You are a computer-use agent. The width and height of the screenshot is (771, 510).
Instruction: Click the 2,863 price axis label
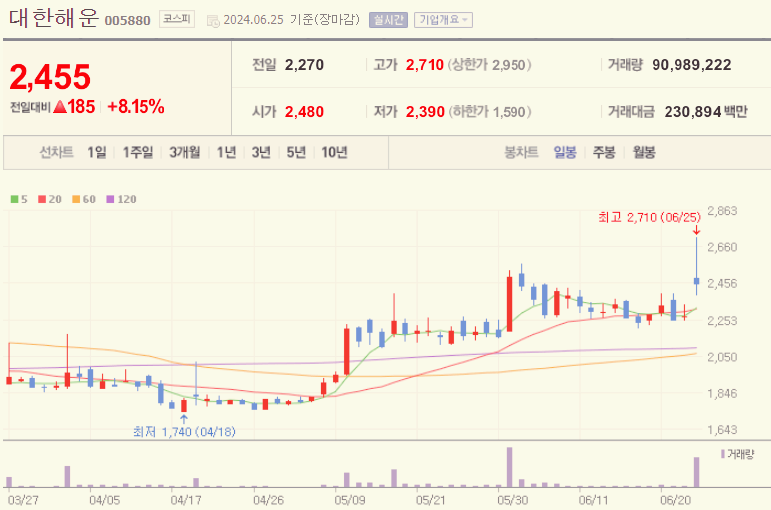[x=722, y=211]
